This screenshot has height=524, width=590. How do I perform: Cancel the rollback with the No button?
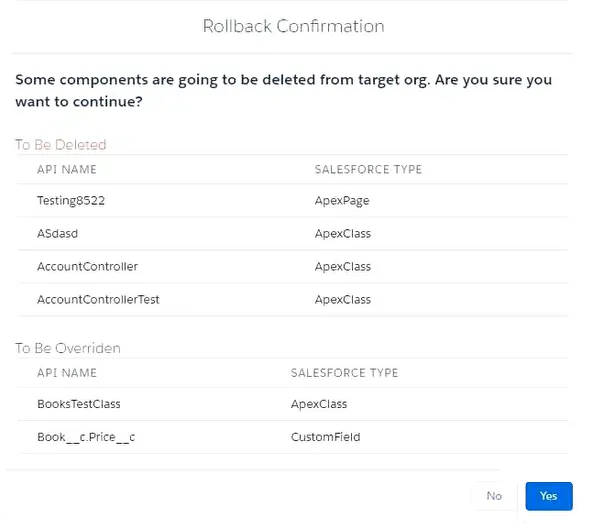(494, 496)
